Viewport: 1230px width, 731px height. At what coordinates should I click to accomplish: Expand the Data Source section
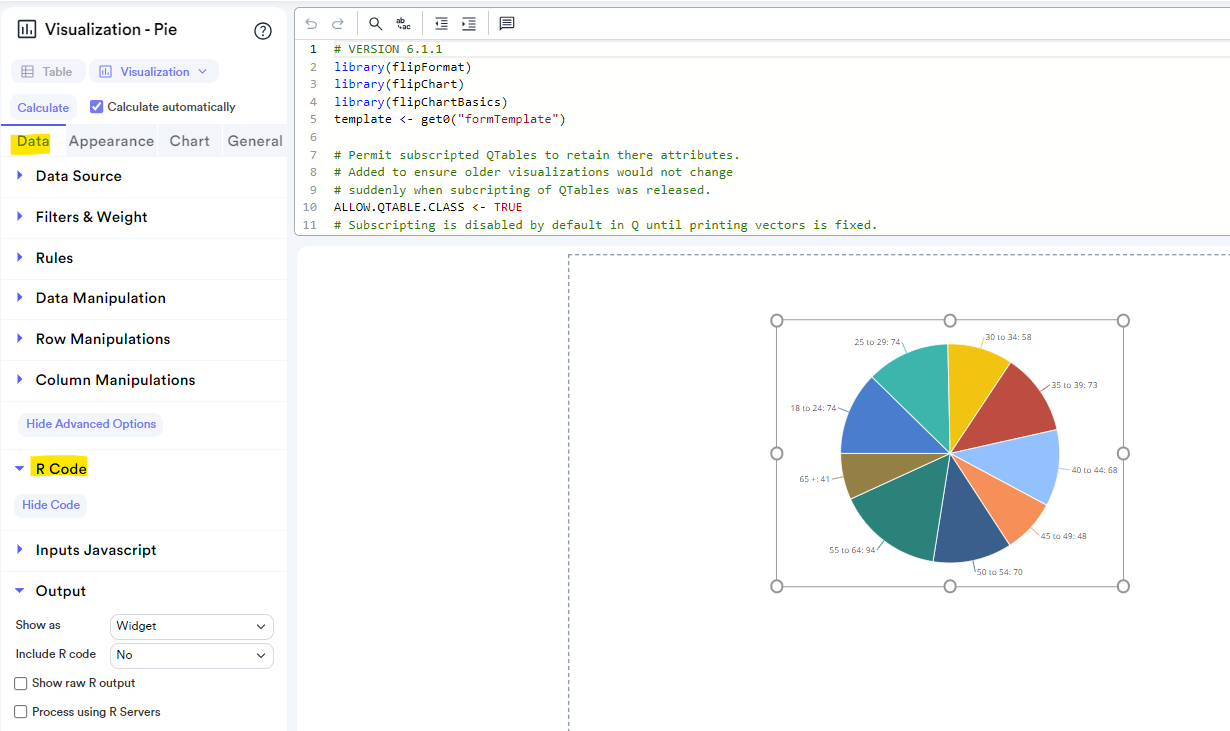coord(78,176)
